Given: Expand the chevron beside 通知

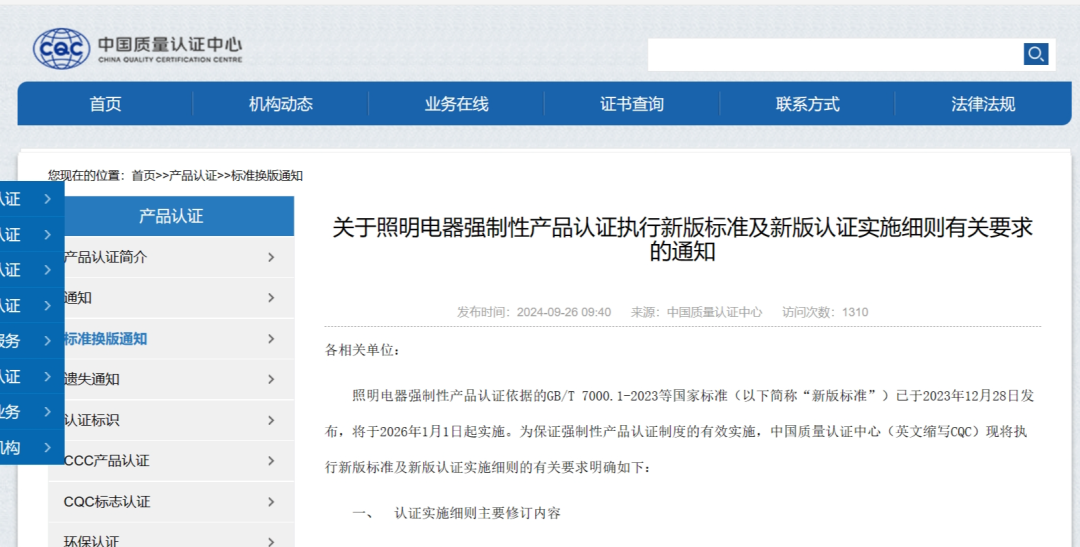Looking at the screenshot, I should [x=271, y=298].
